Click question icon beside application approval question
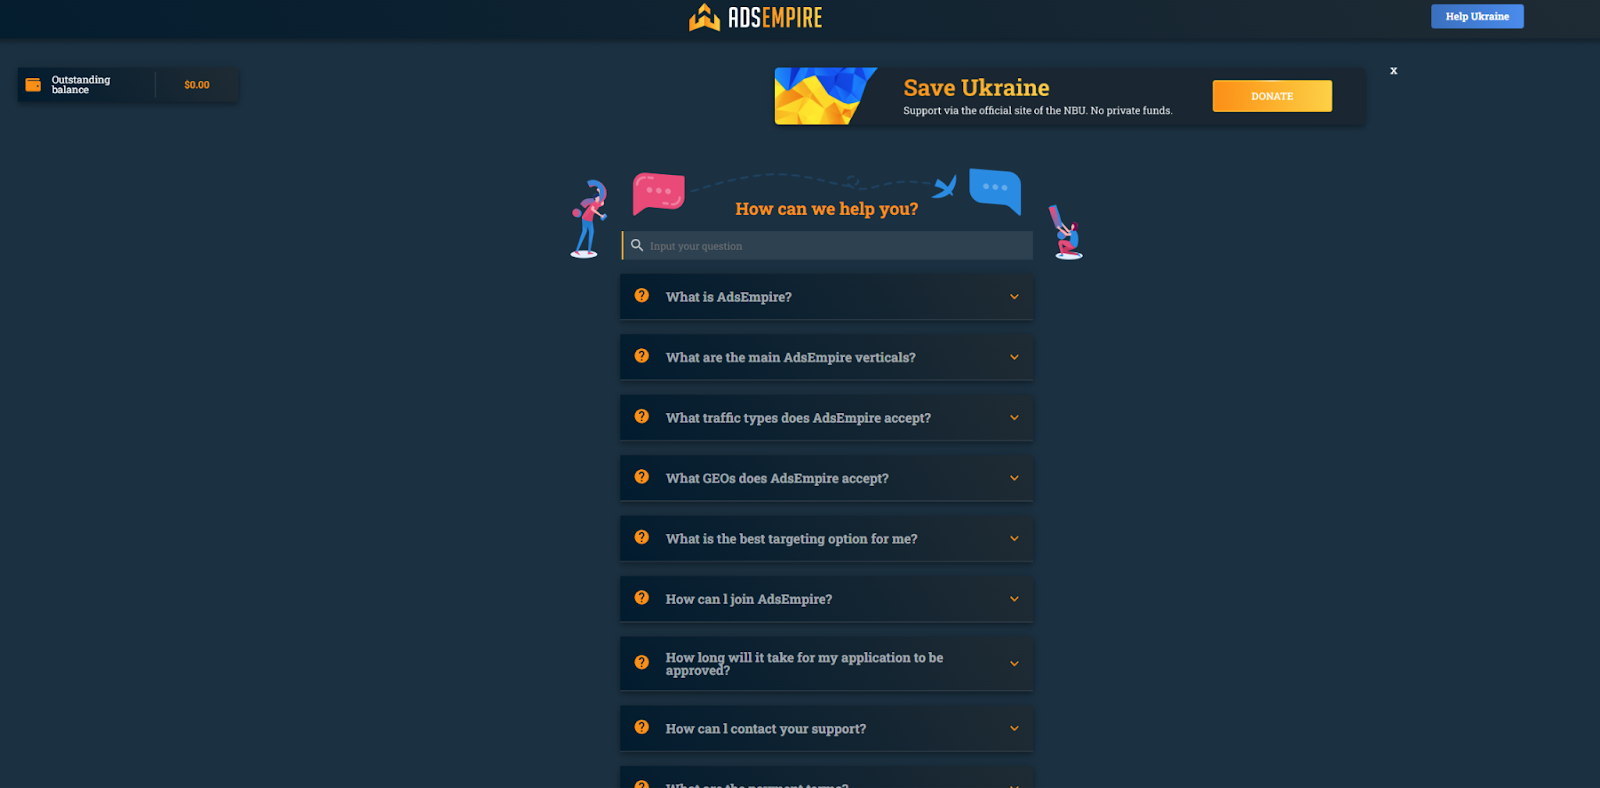1600x788 pixels. click(x=642, y=662)
